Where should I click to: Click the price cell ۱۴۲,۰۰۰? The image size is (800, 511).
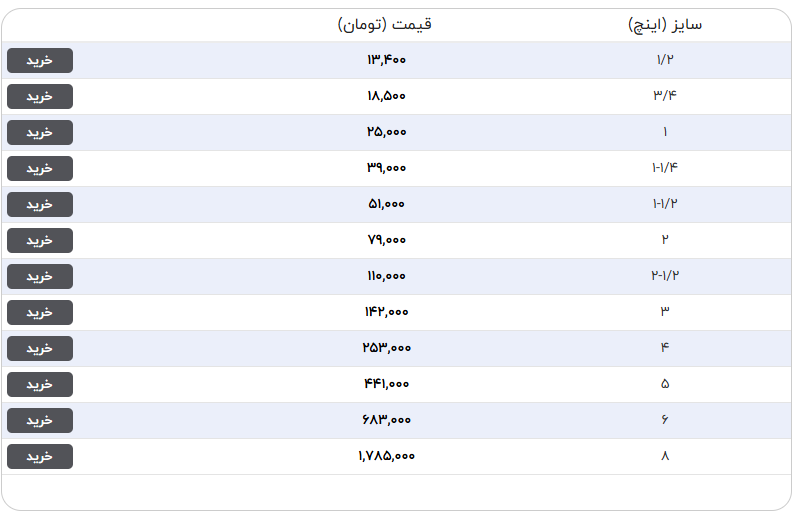[386, 312]
